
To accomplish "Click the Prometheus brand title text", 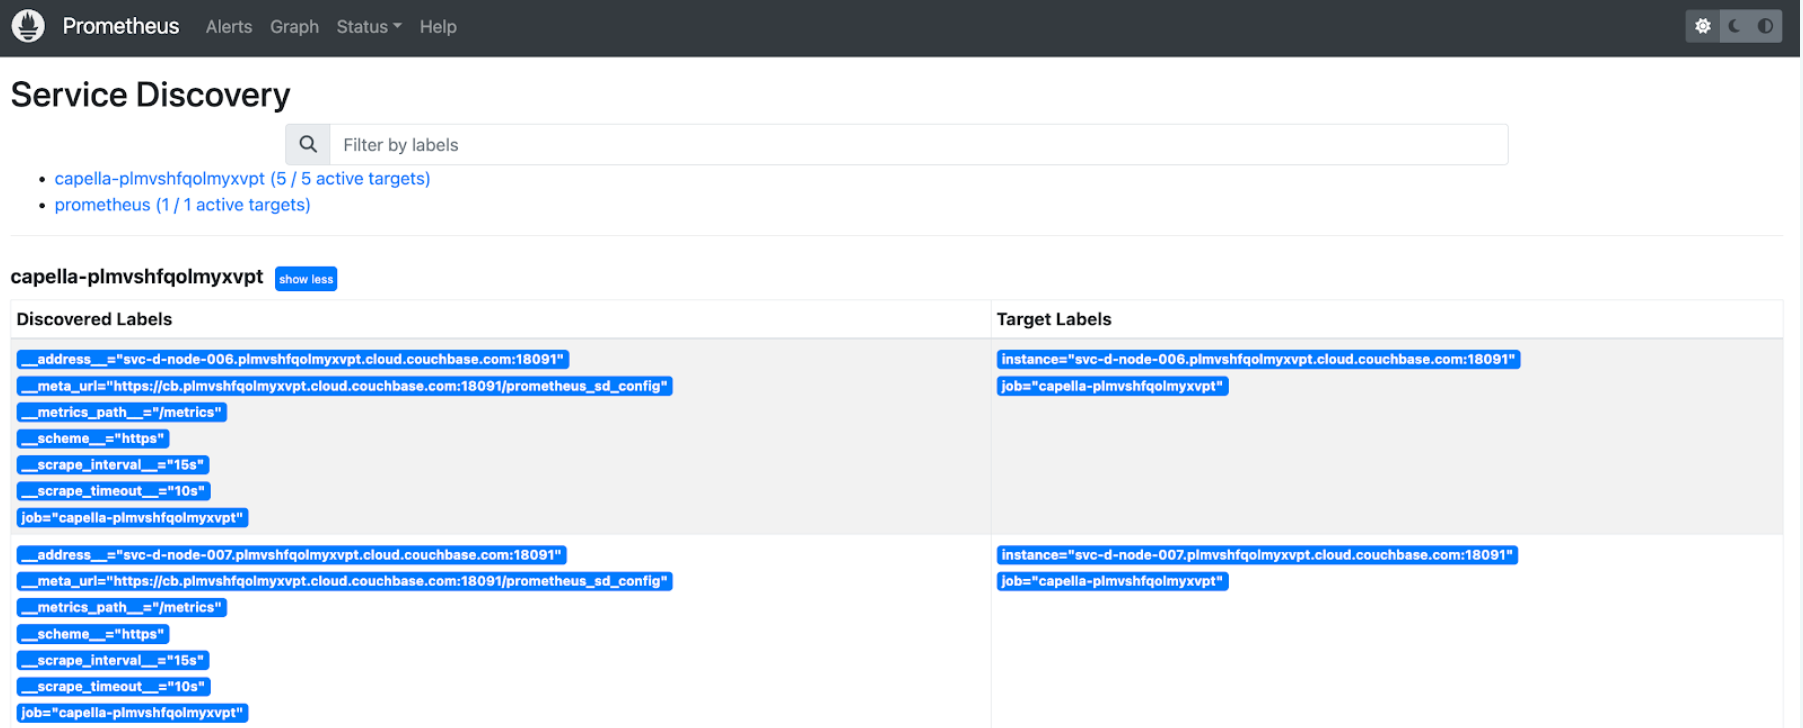I will click(121, 26).
